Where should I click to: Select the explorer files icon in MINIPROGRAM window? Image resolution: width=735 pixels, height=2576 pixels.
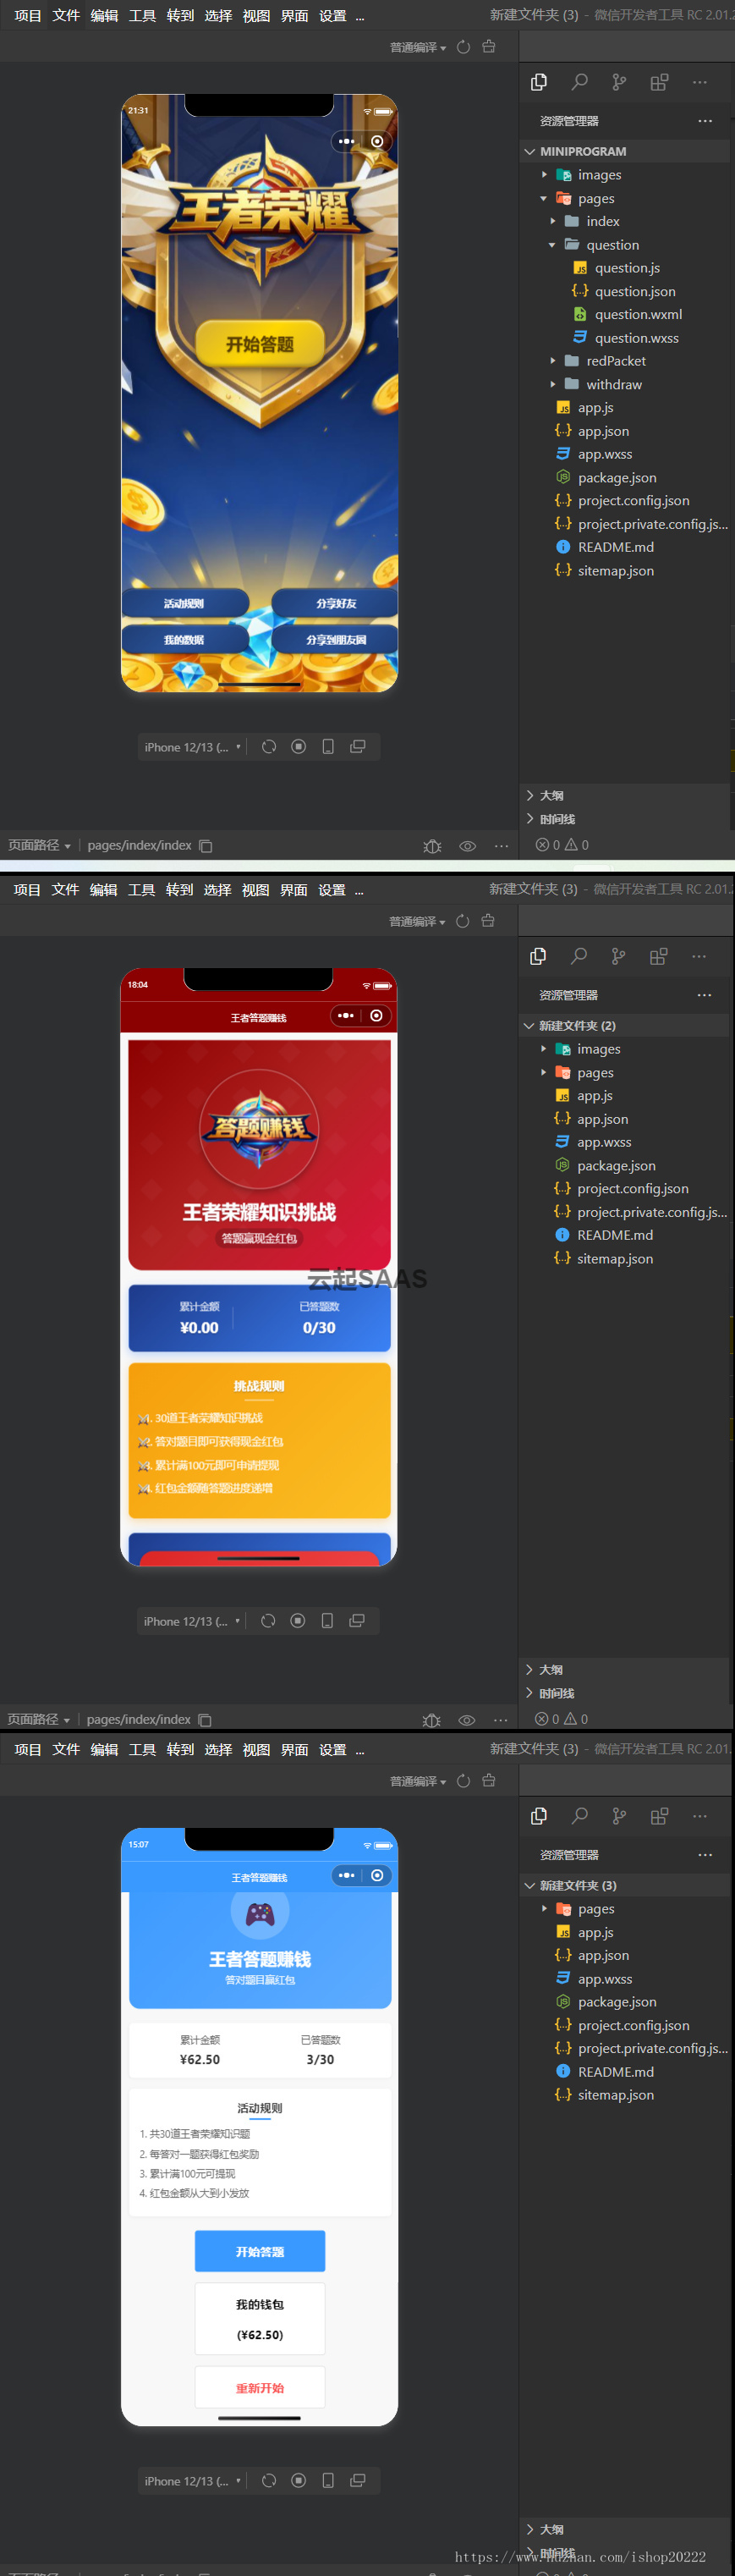[539, 82]
